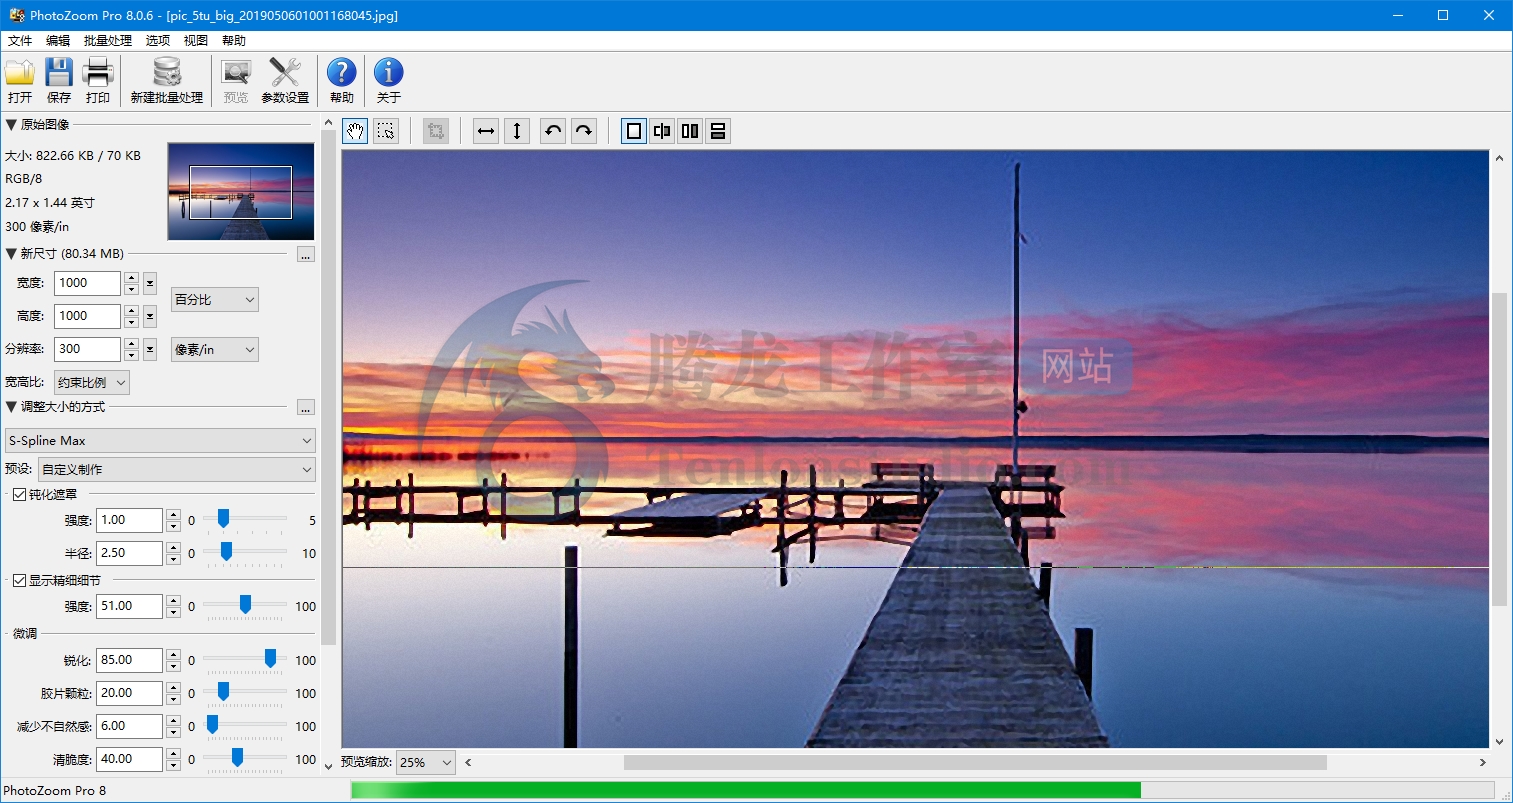The height and width of the screenshot is (803, 1513).
Task: Open 参数设置 preferences tool
Action: [x=285, y=80]
